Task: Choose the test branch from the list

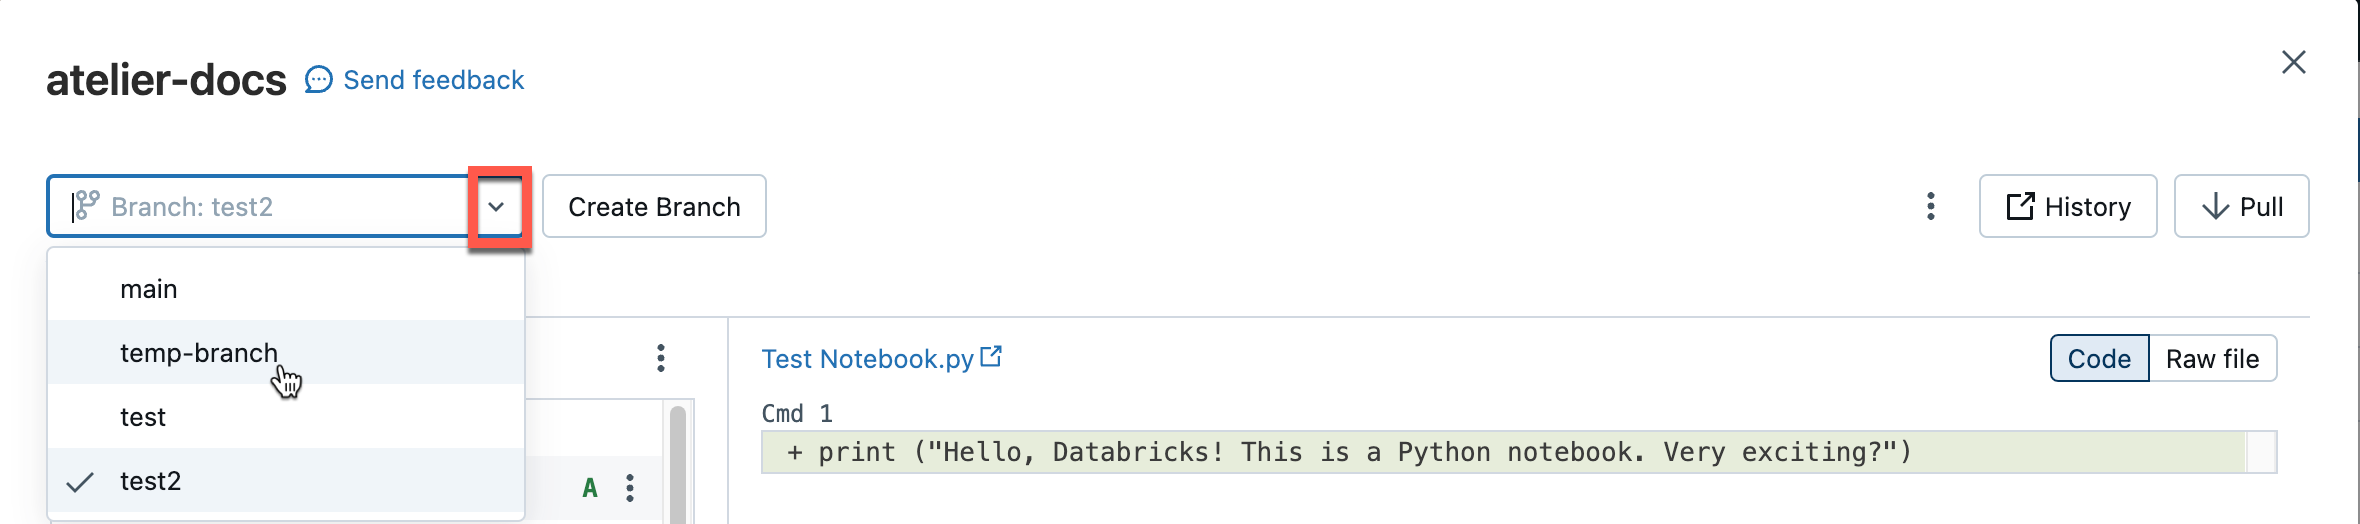Action: click(x=143, y=417)
